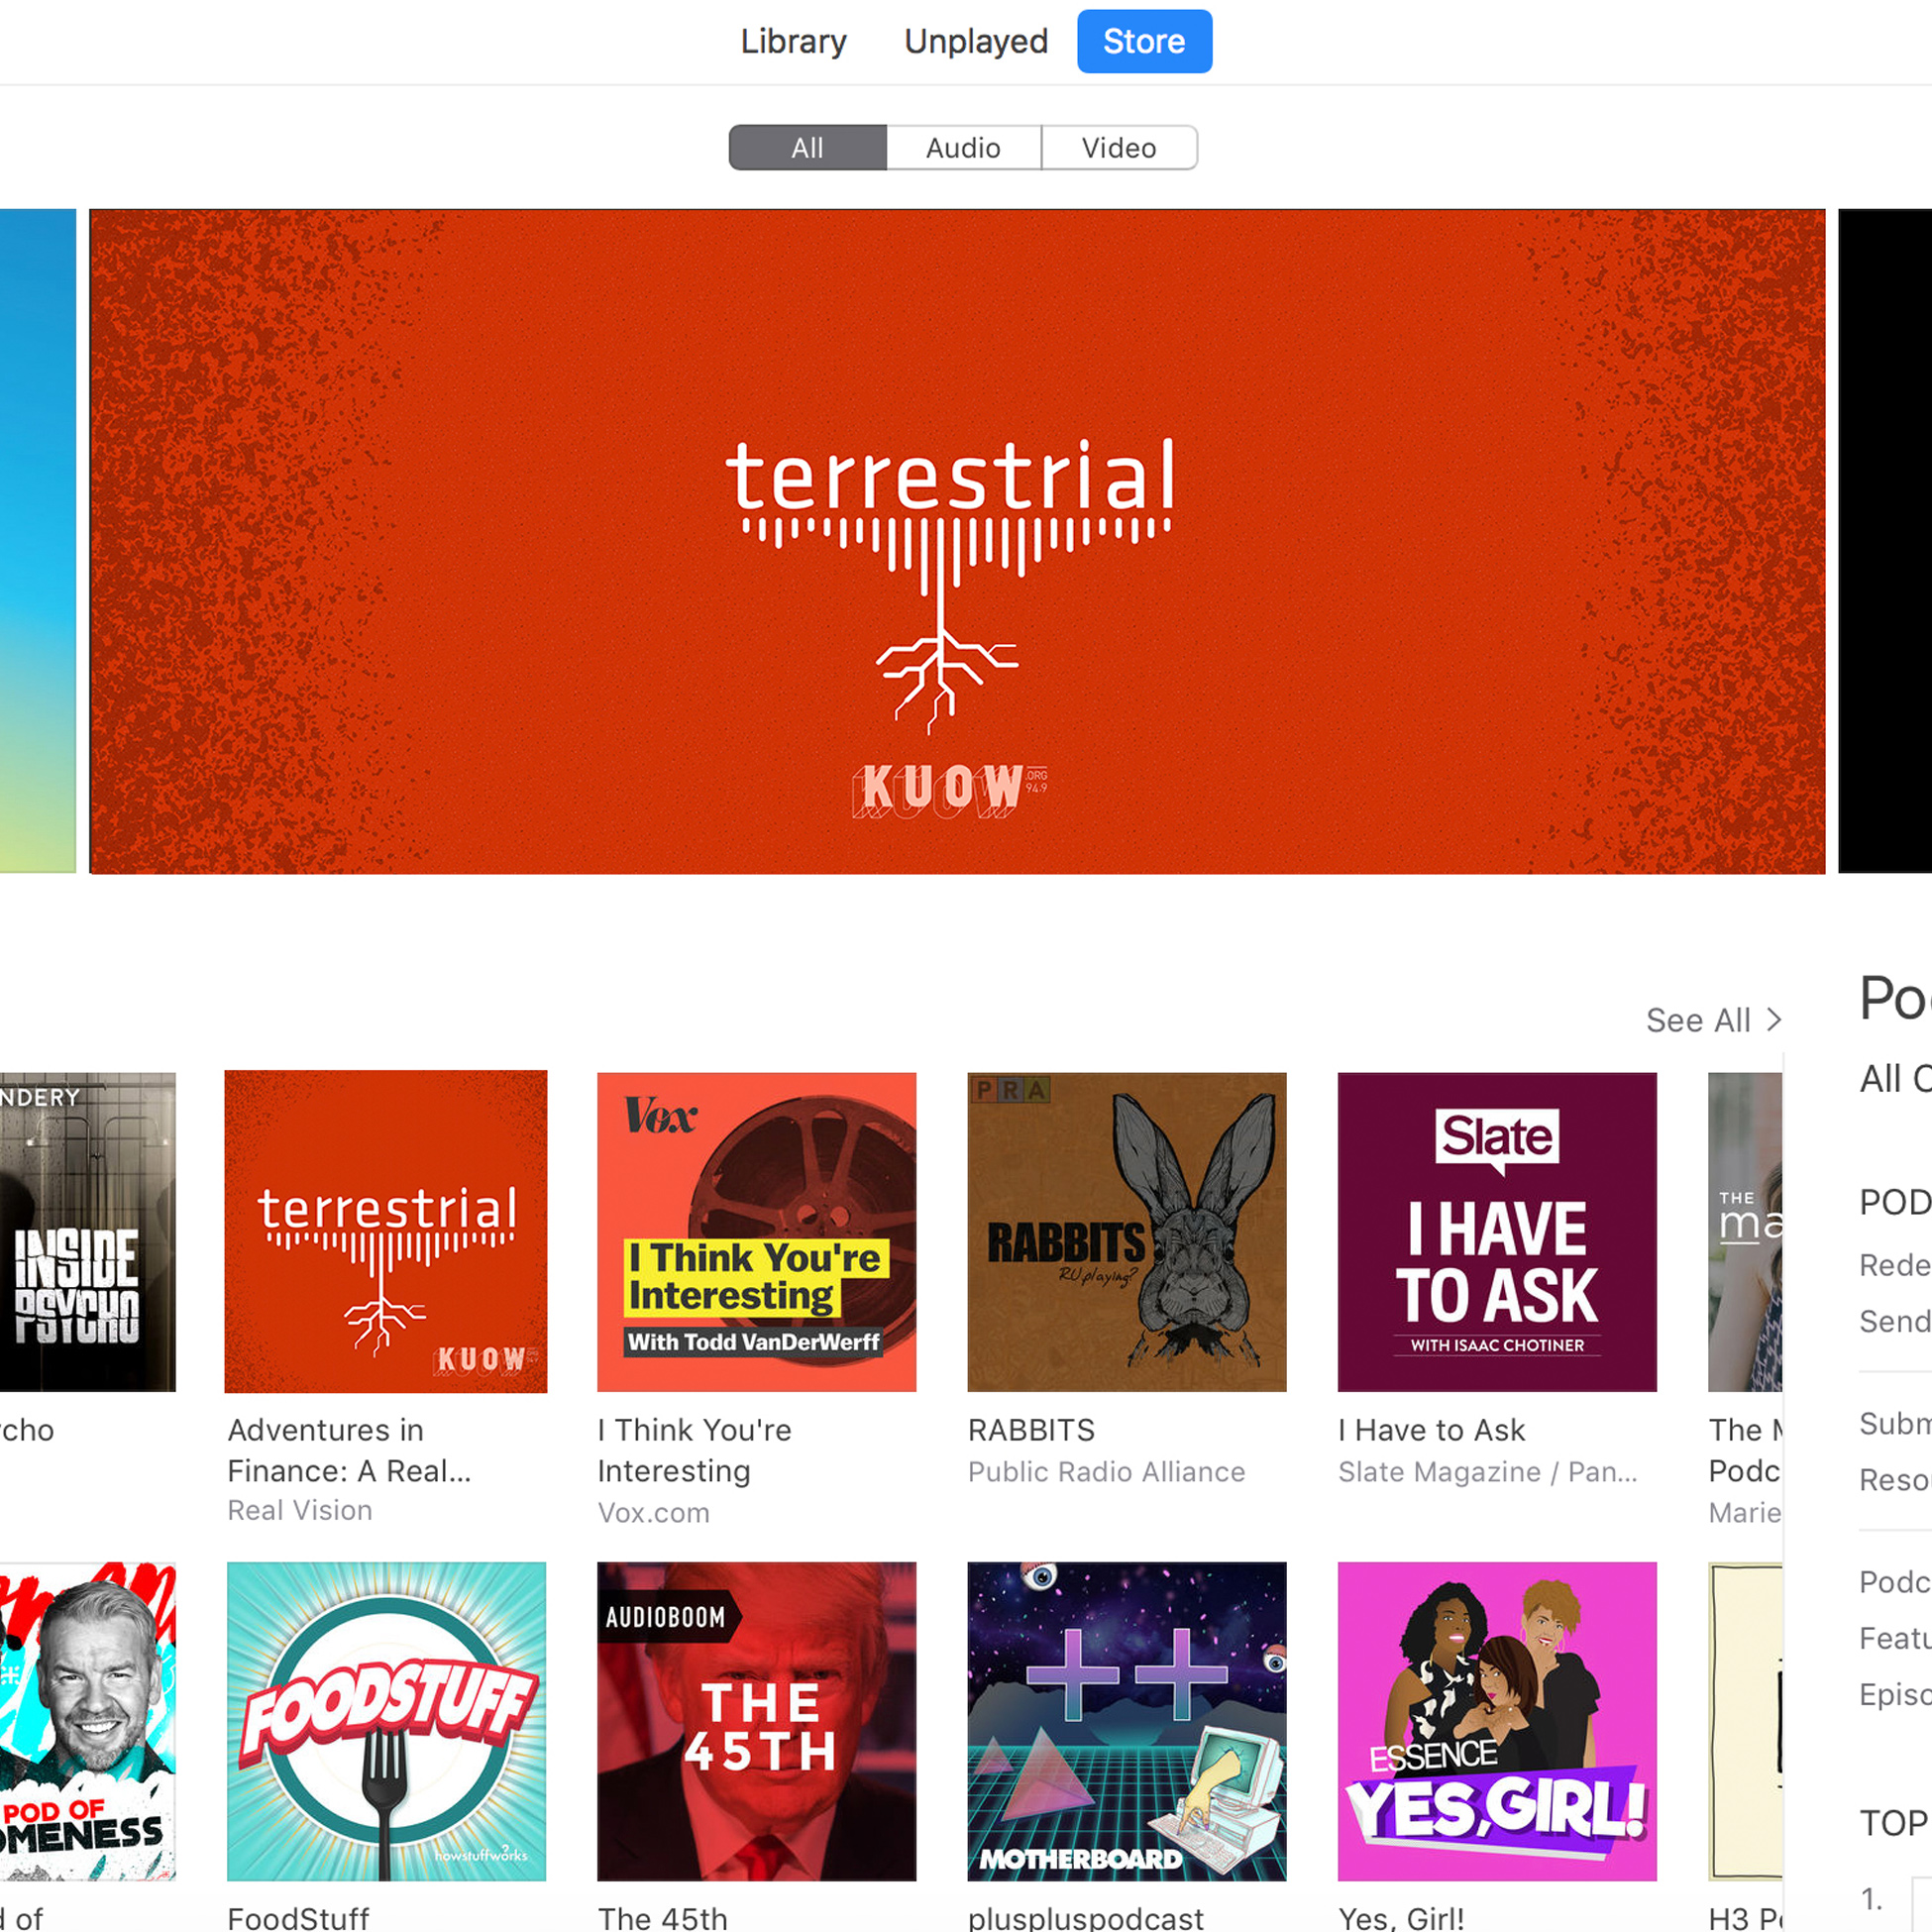Screen dimensions: 1932x1932
Task: Click the Adventures in Finance title
Action: click(x=349, y=1450)
